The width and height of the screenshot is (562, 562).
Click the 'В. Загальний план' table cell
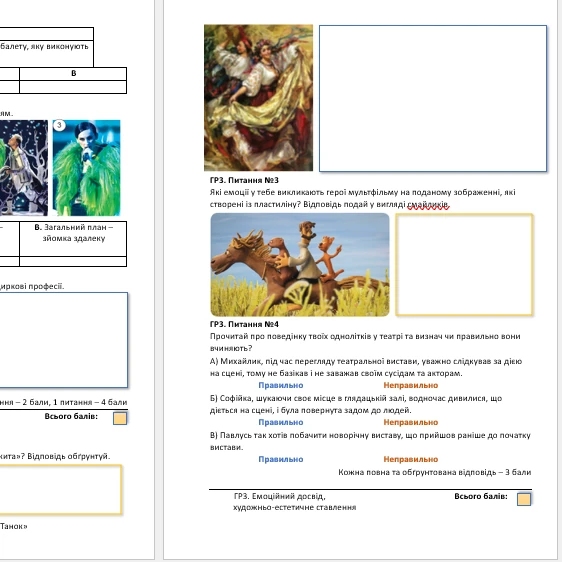73,239
